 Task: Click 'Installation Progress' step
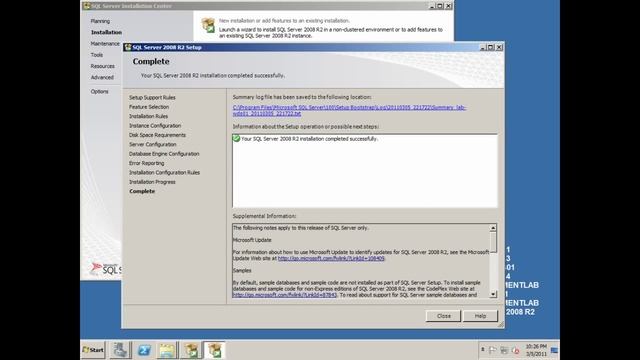(152, 182)
